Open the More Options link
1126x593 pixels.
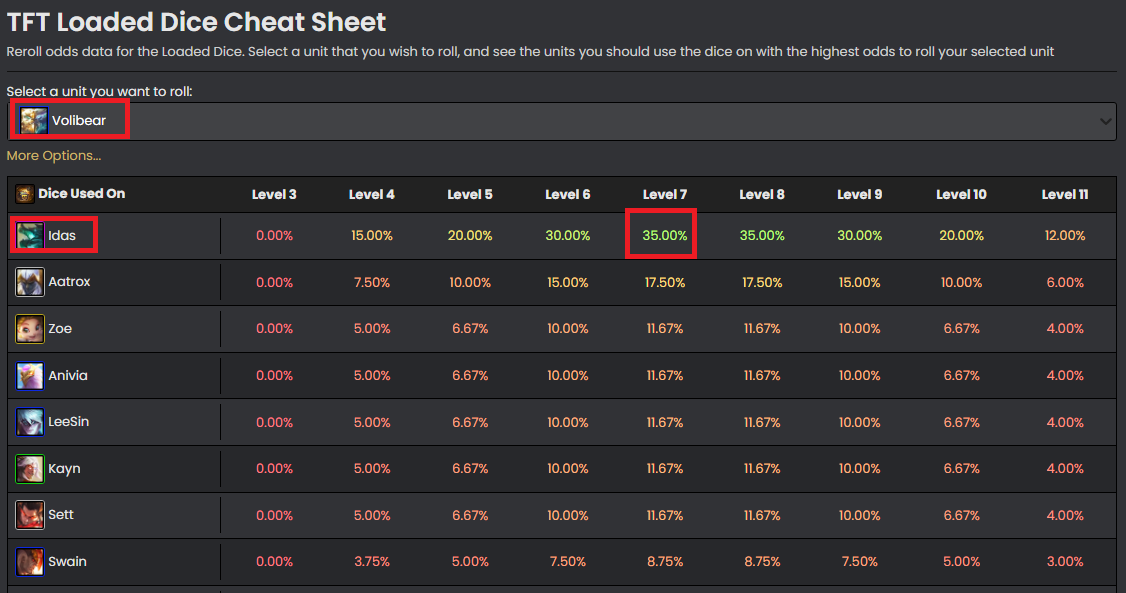click(x=54, y=156)
